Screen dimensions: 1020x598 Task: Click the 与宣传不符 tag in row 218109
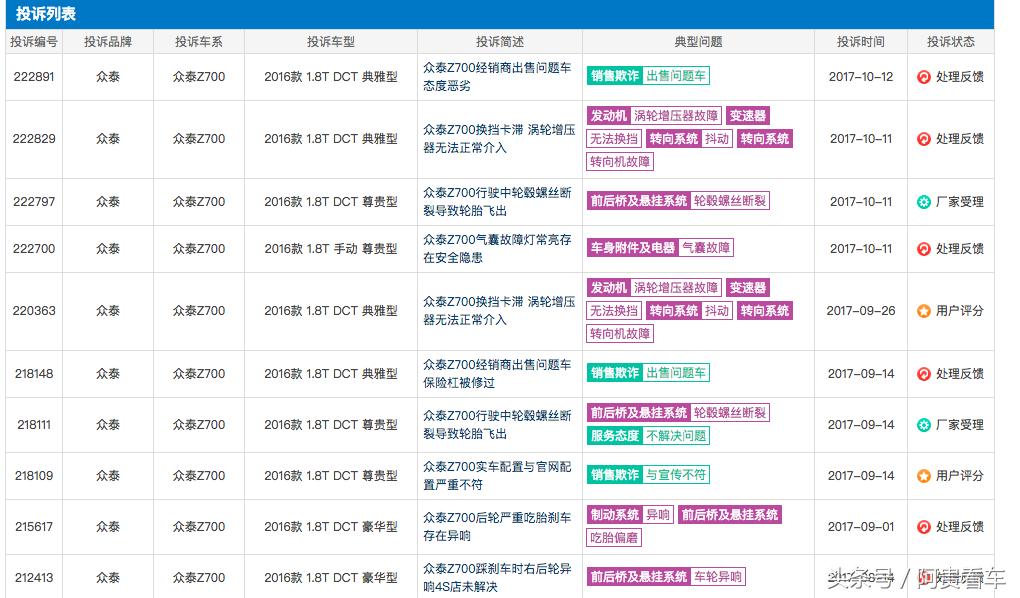tap(676, 476)
